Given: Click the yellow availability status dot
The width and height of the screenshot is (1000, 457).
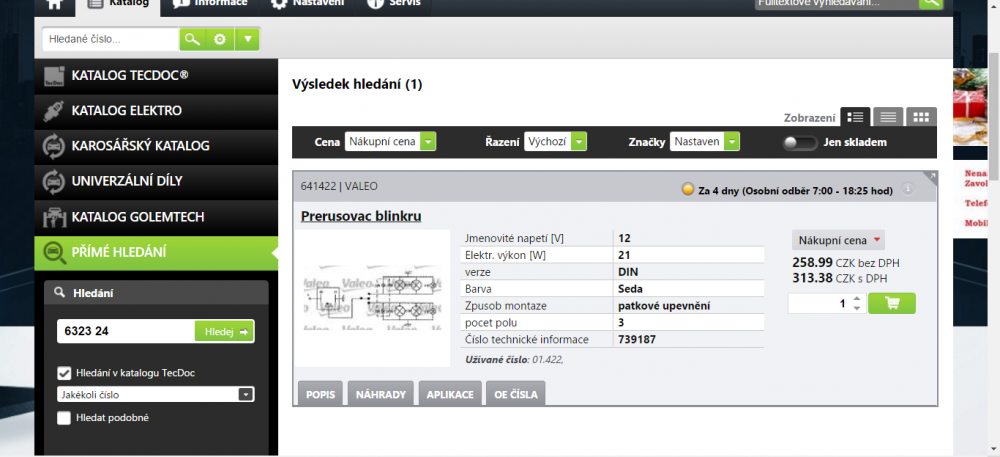Looking at the screenshot, I should (x=688, y=189).
